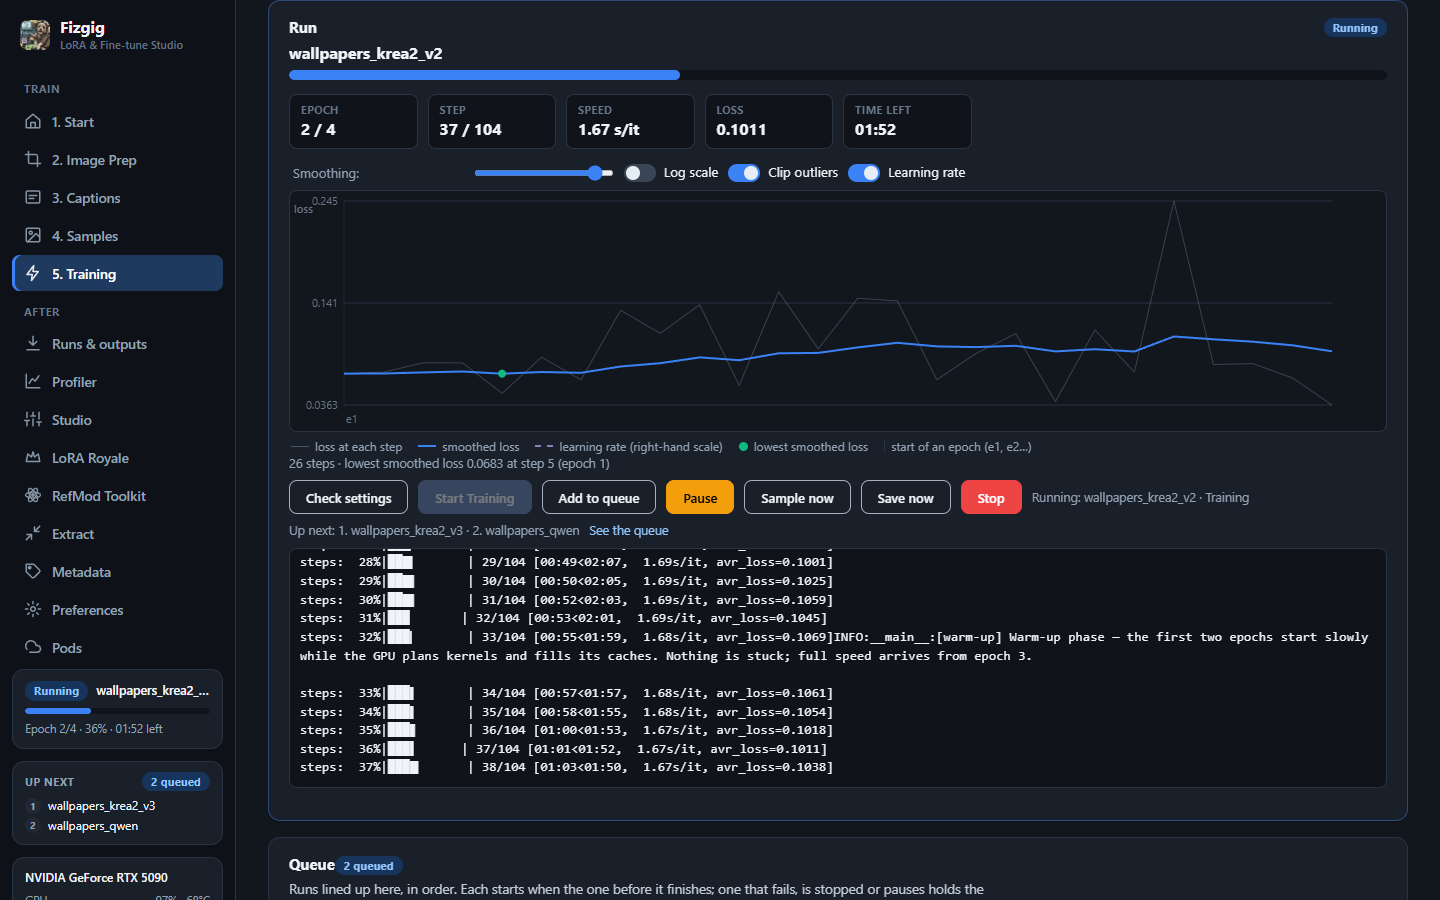
Task: Click the Save now button
Action: [x=906, y=498]
